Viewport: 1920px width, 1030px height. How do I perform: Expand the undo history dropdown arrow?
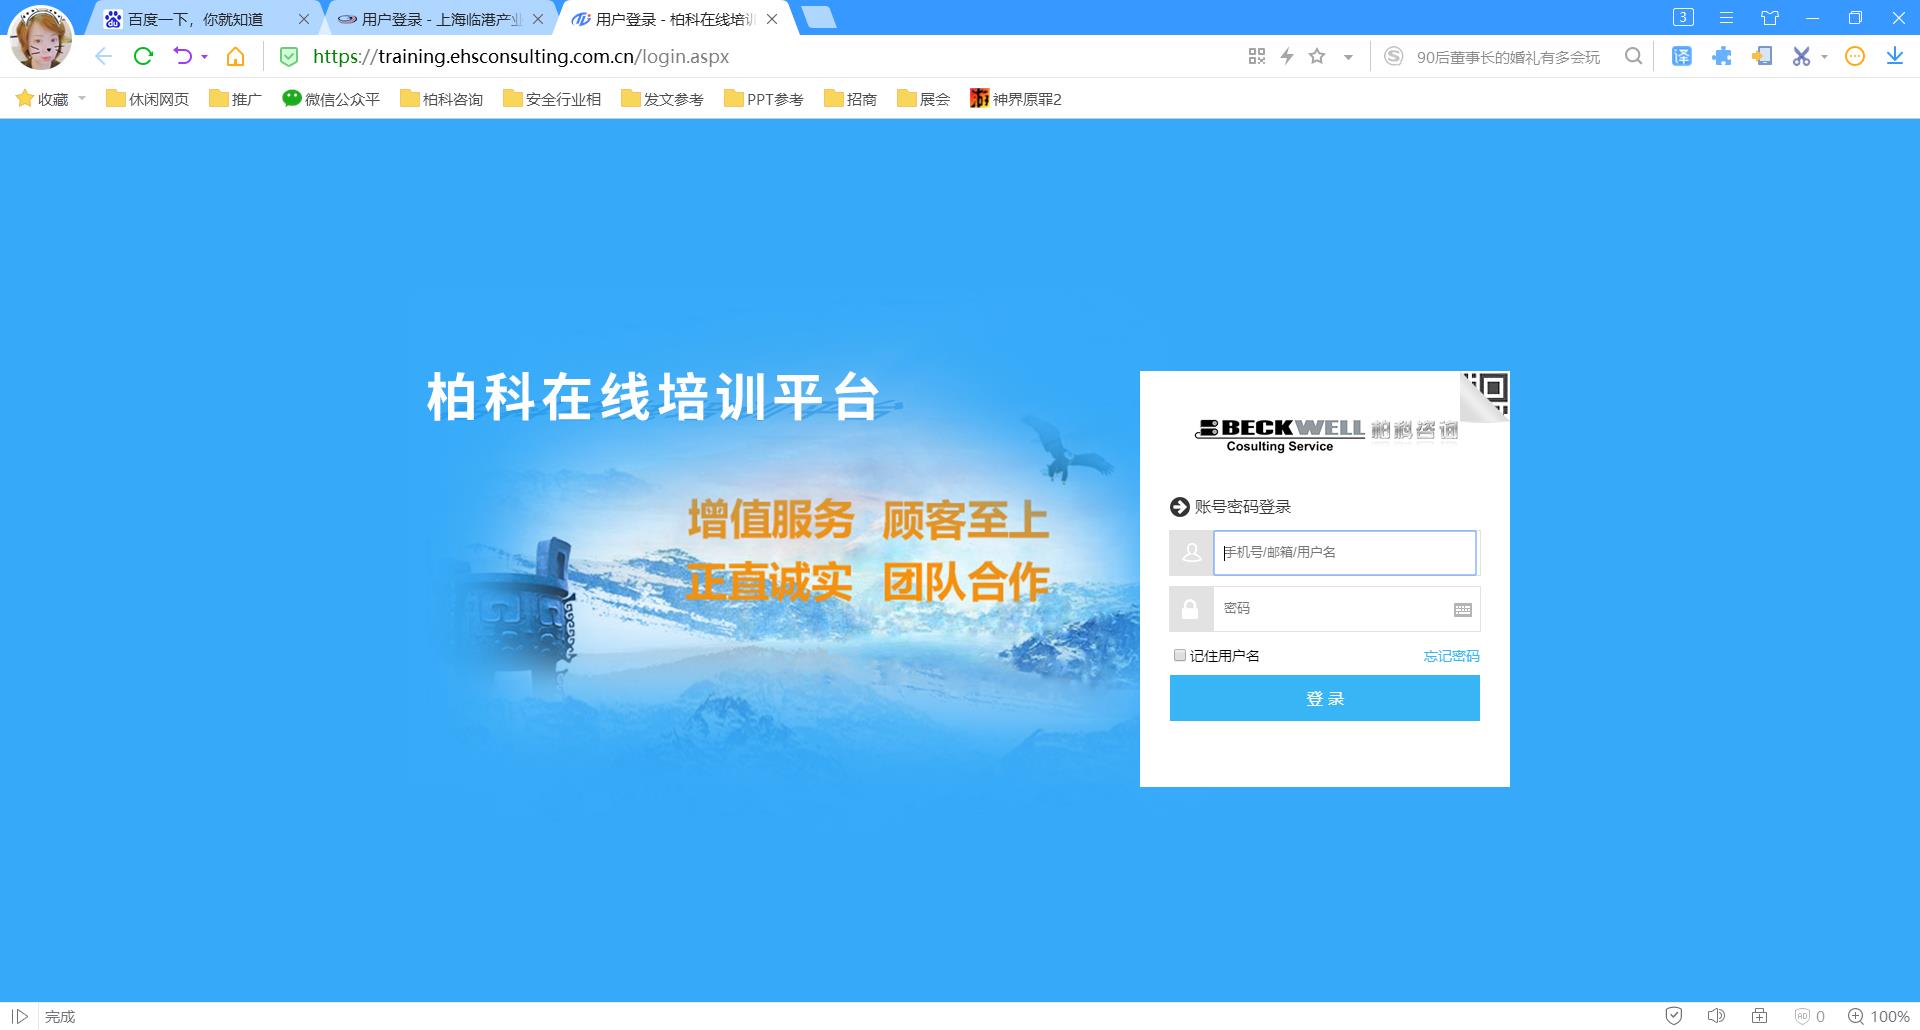point(204,57)
